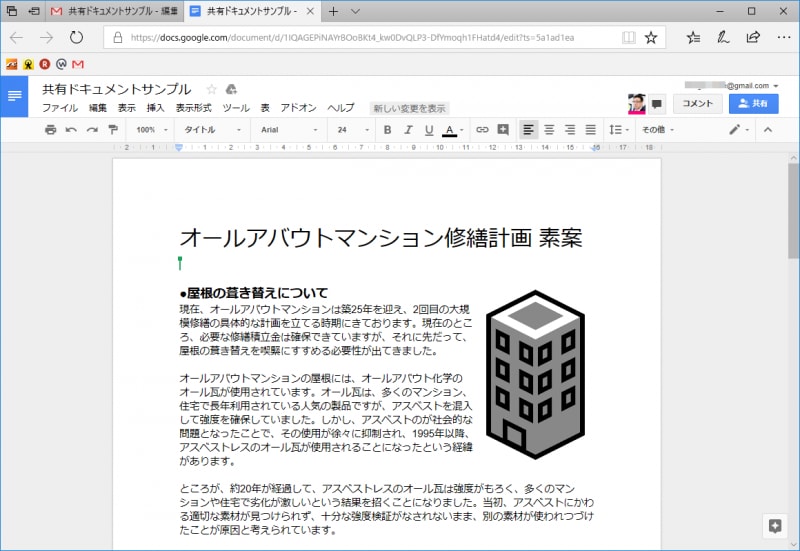The image size is (800, 551).
Task: Click the Explore button at bottom right
Action: [x=775, y=526]
